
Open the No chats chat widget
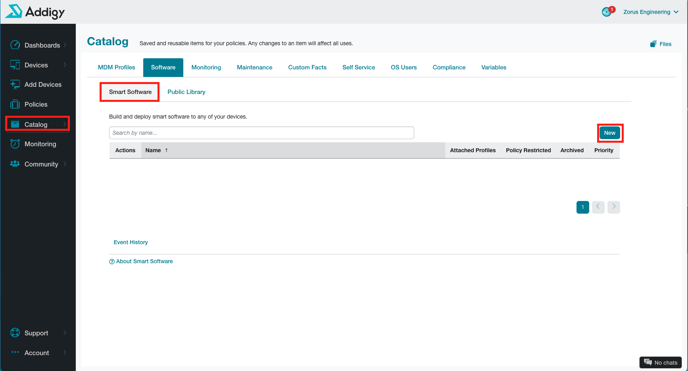click(x=660, y=362)
